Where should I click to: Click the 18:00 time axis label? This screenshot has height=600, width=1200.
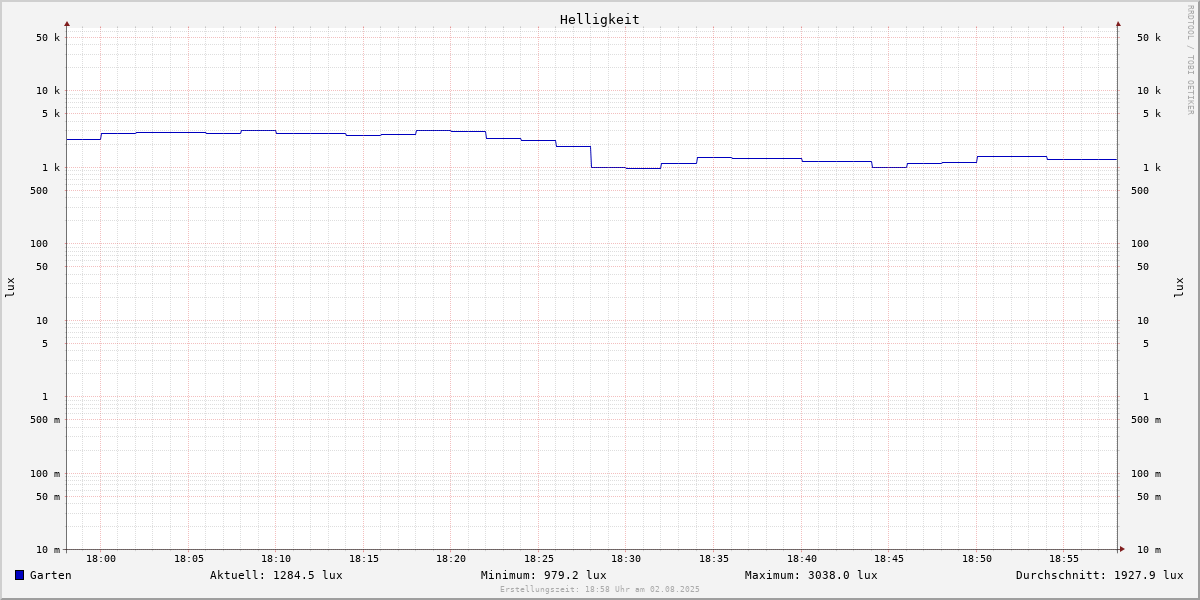101,559
